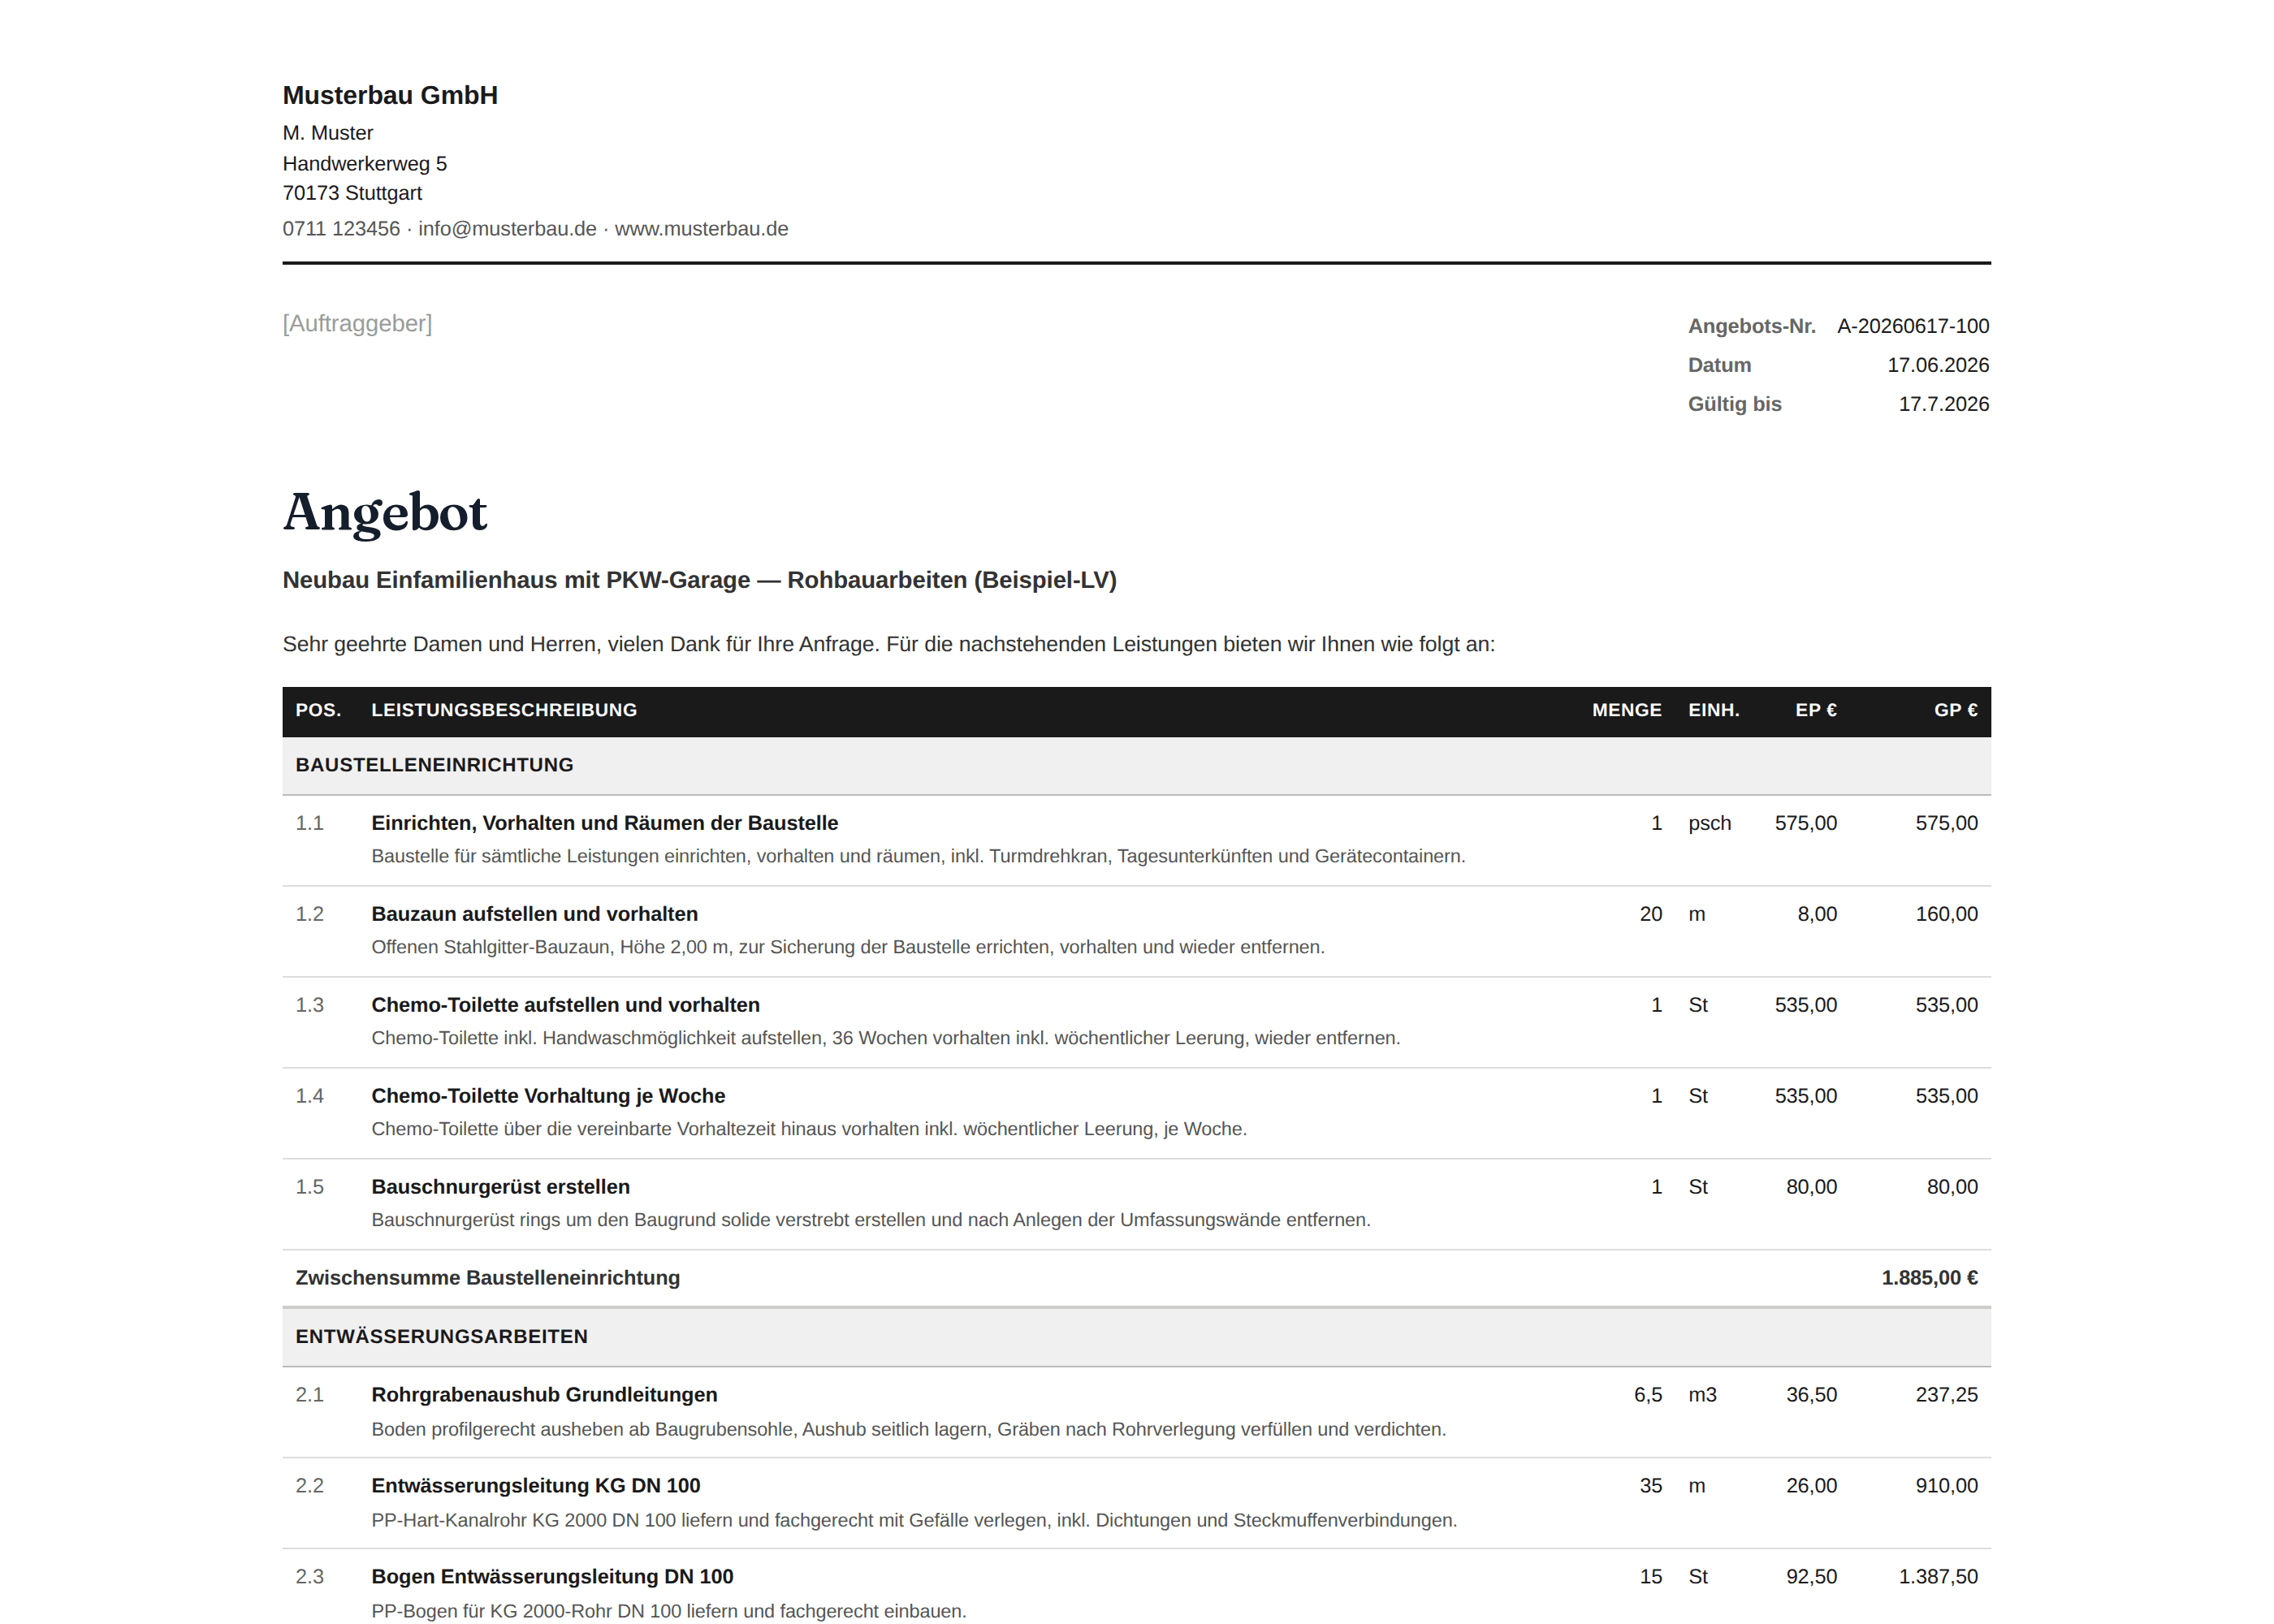
Task: Click the MENGE column header
Action: [x=1626, y=710]
